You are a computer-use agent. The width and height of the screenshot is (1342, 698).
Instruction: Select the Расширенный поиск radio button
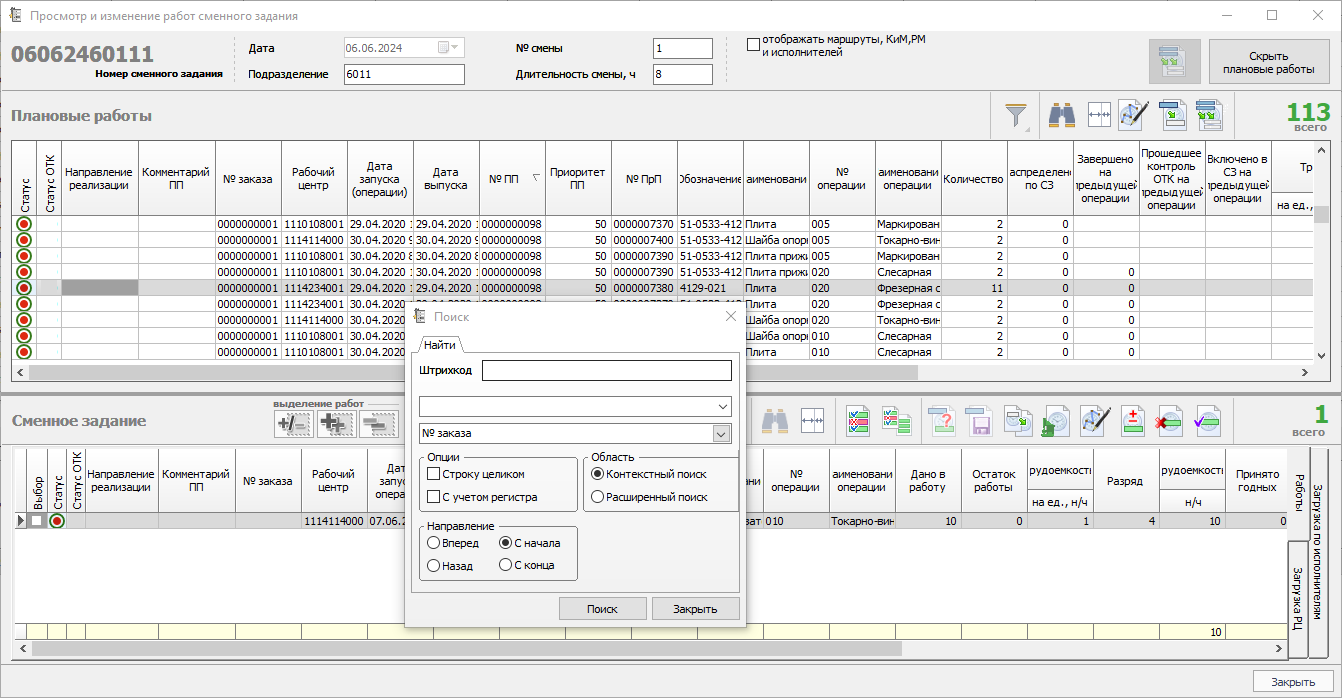point(598,497)
